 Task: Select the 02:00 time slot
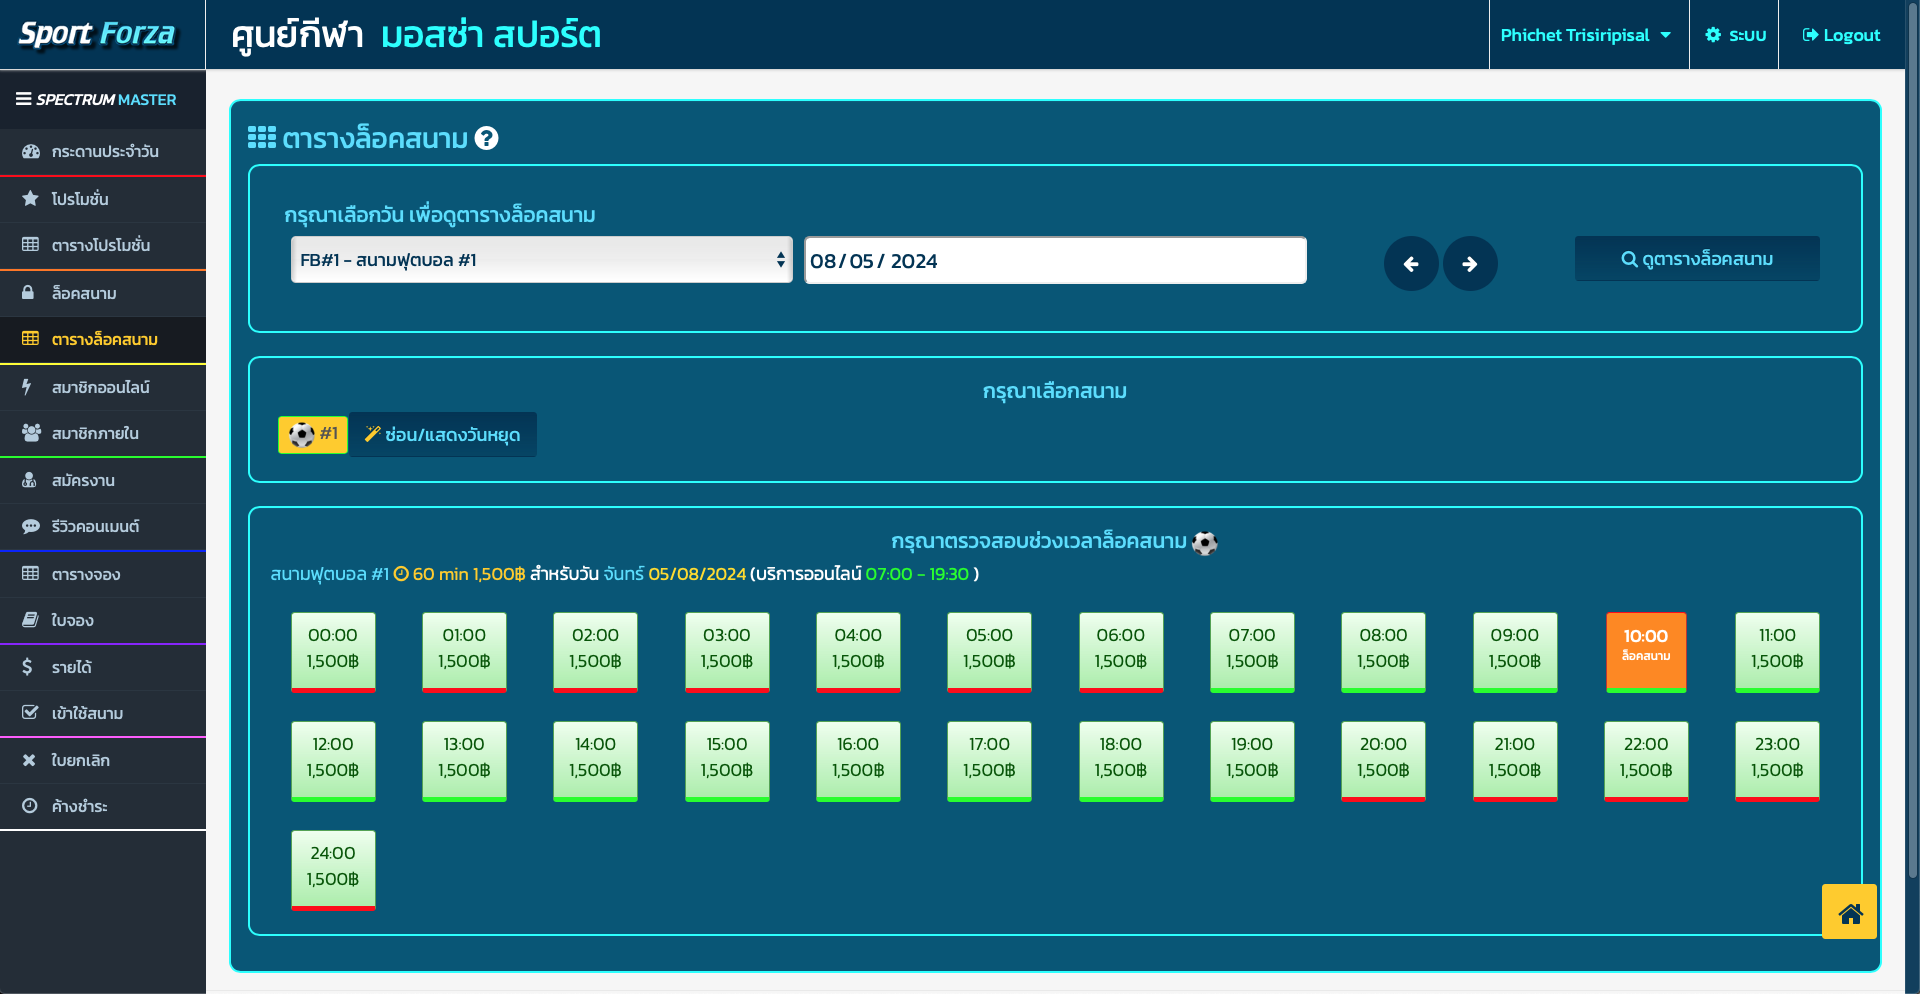coord(595,651)
